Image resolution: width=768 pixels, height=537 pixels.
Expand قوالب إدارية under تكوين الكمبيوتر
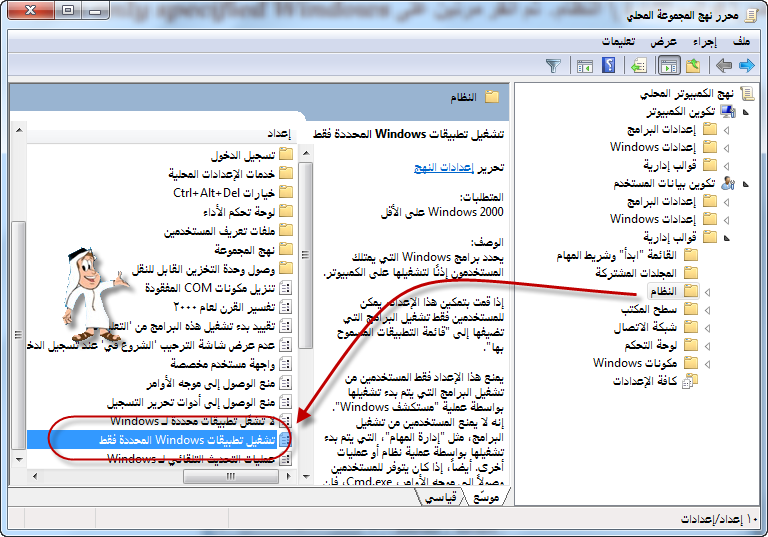[726, 166]
